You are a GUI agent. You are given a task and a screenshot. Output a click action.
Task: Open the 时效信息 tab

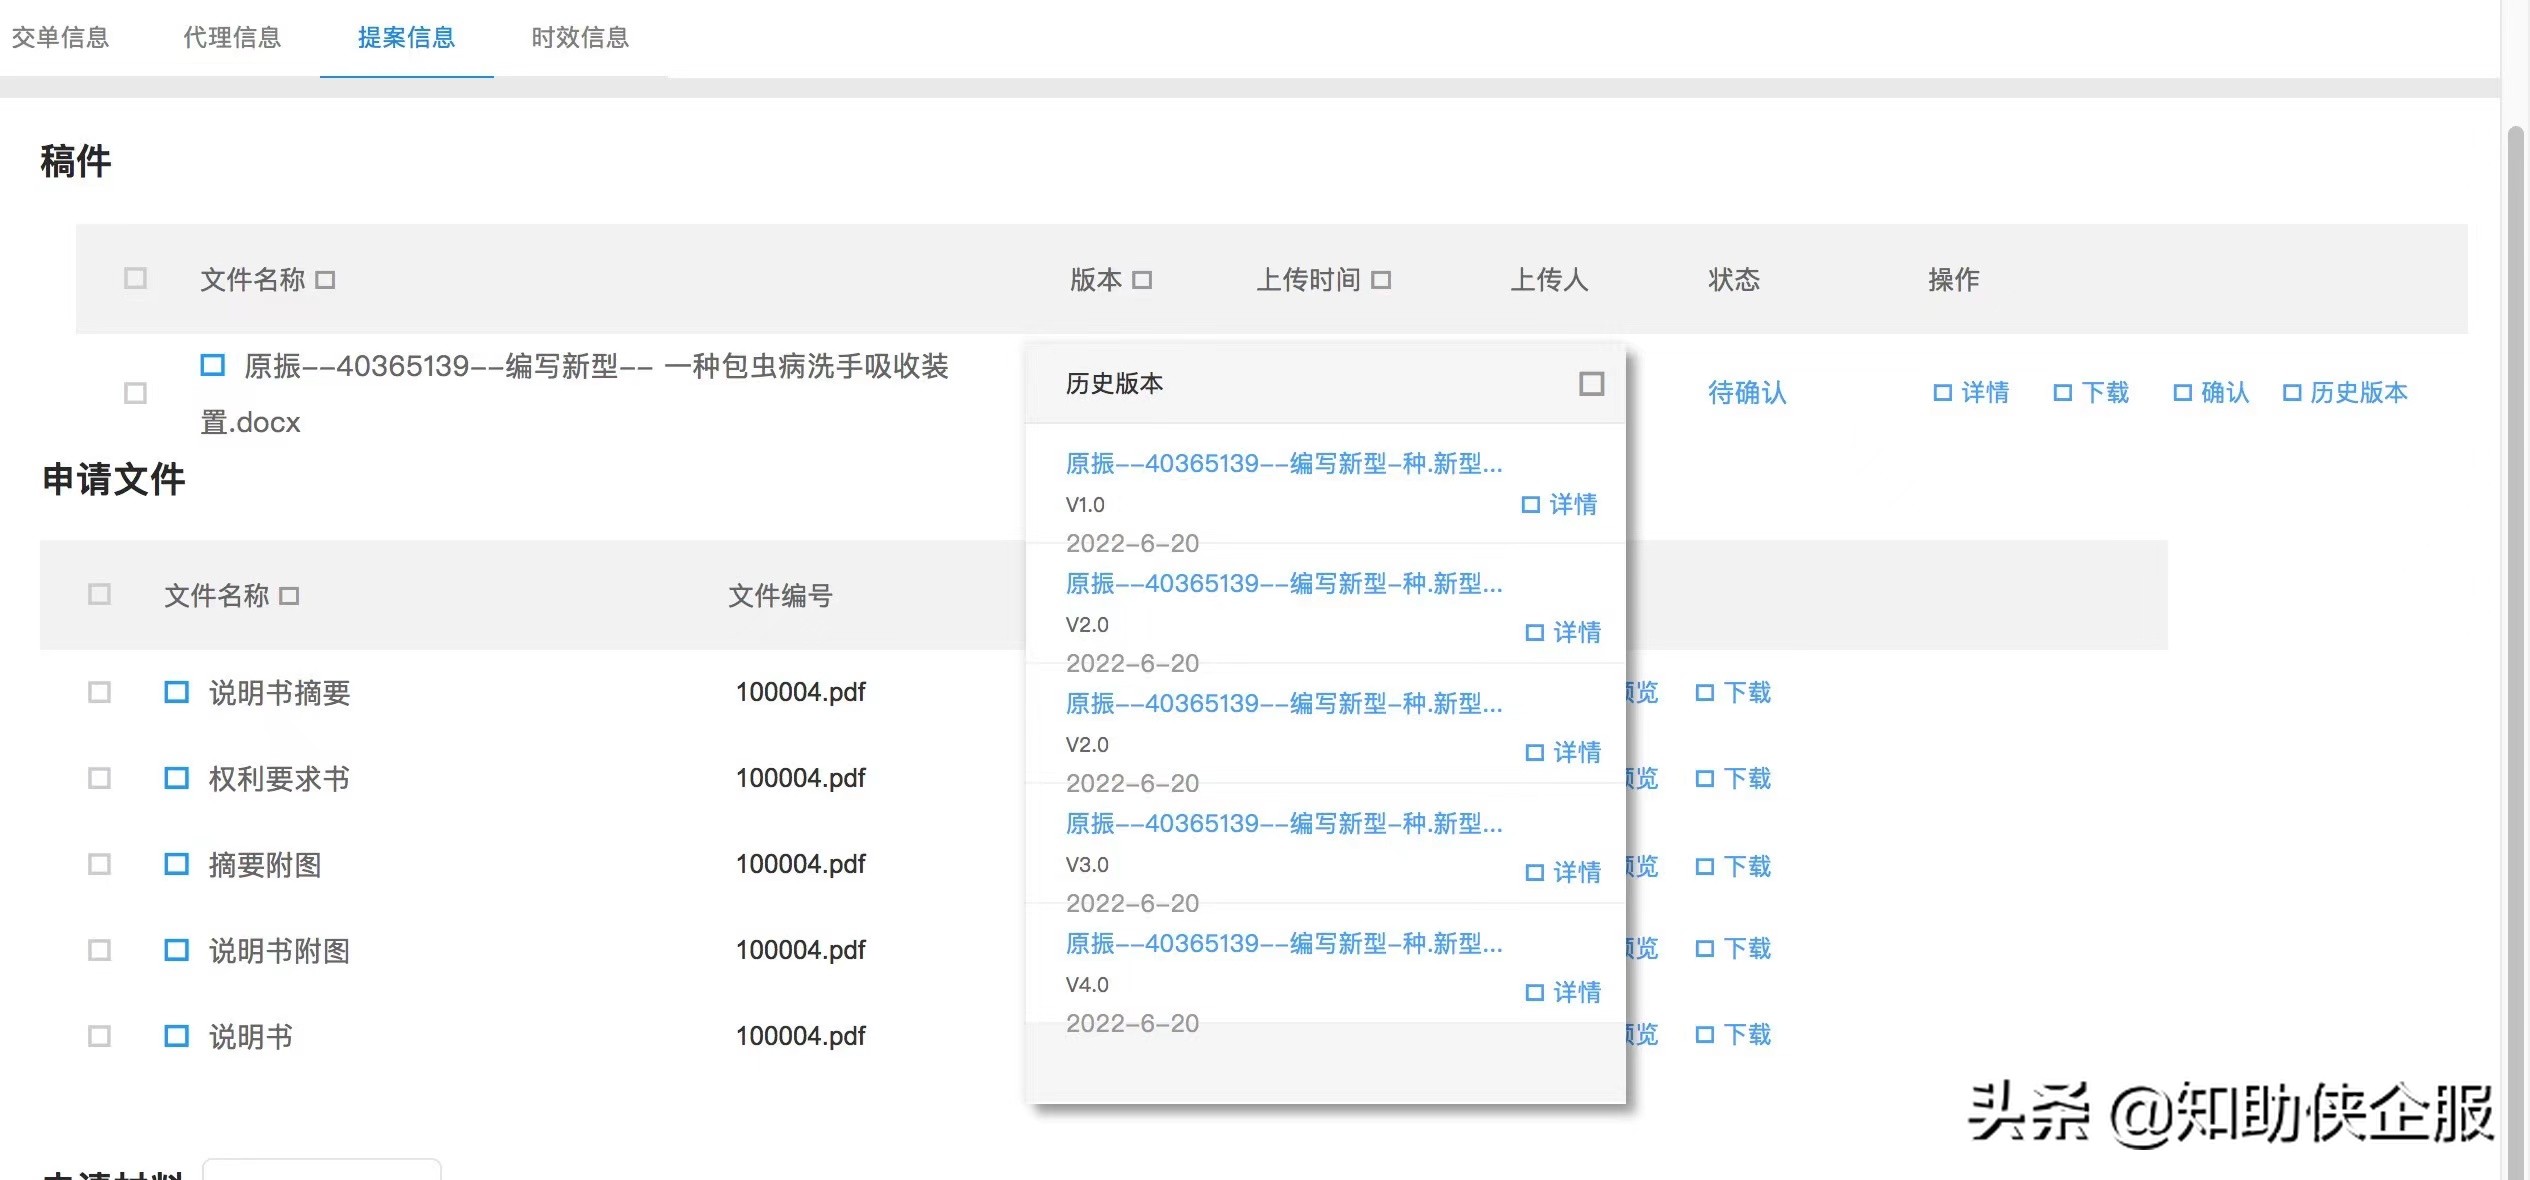click(x=581, y=37)
